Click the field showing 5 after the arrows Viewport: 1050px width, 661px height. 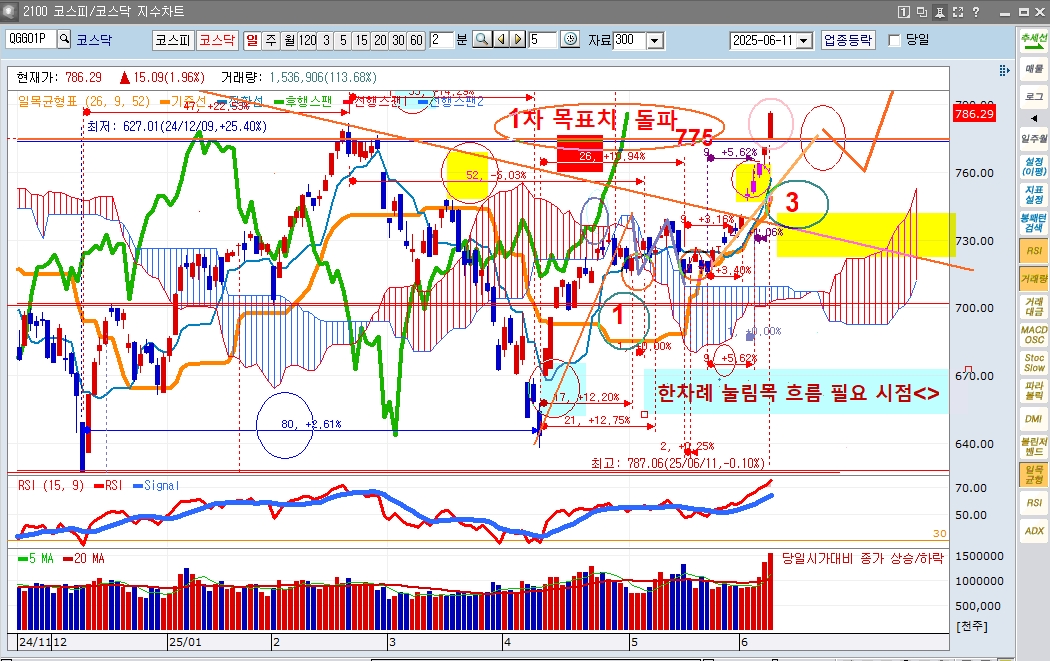pyautogui.click(x=542, y=40)
